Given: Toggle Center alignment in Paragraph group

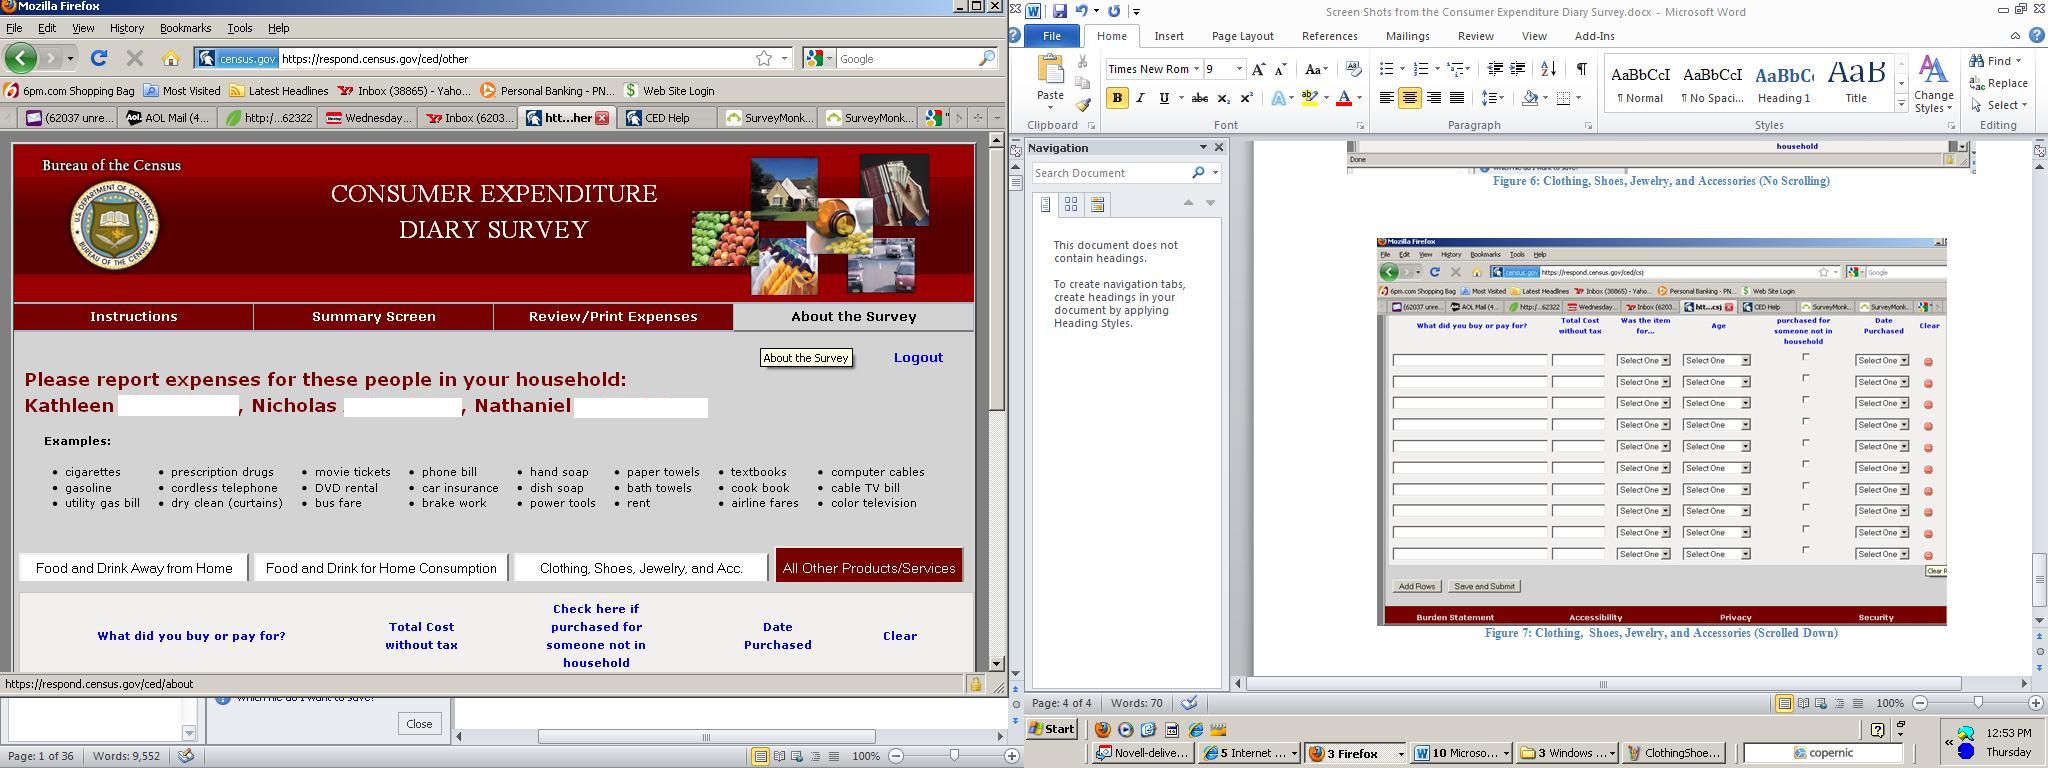Looking at the screenshot, I should pyautogui.click(x=1410, y=98).
